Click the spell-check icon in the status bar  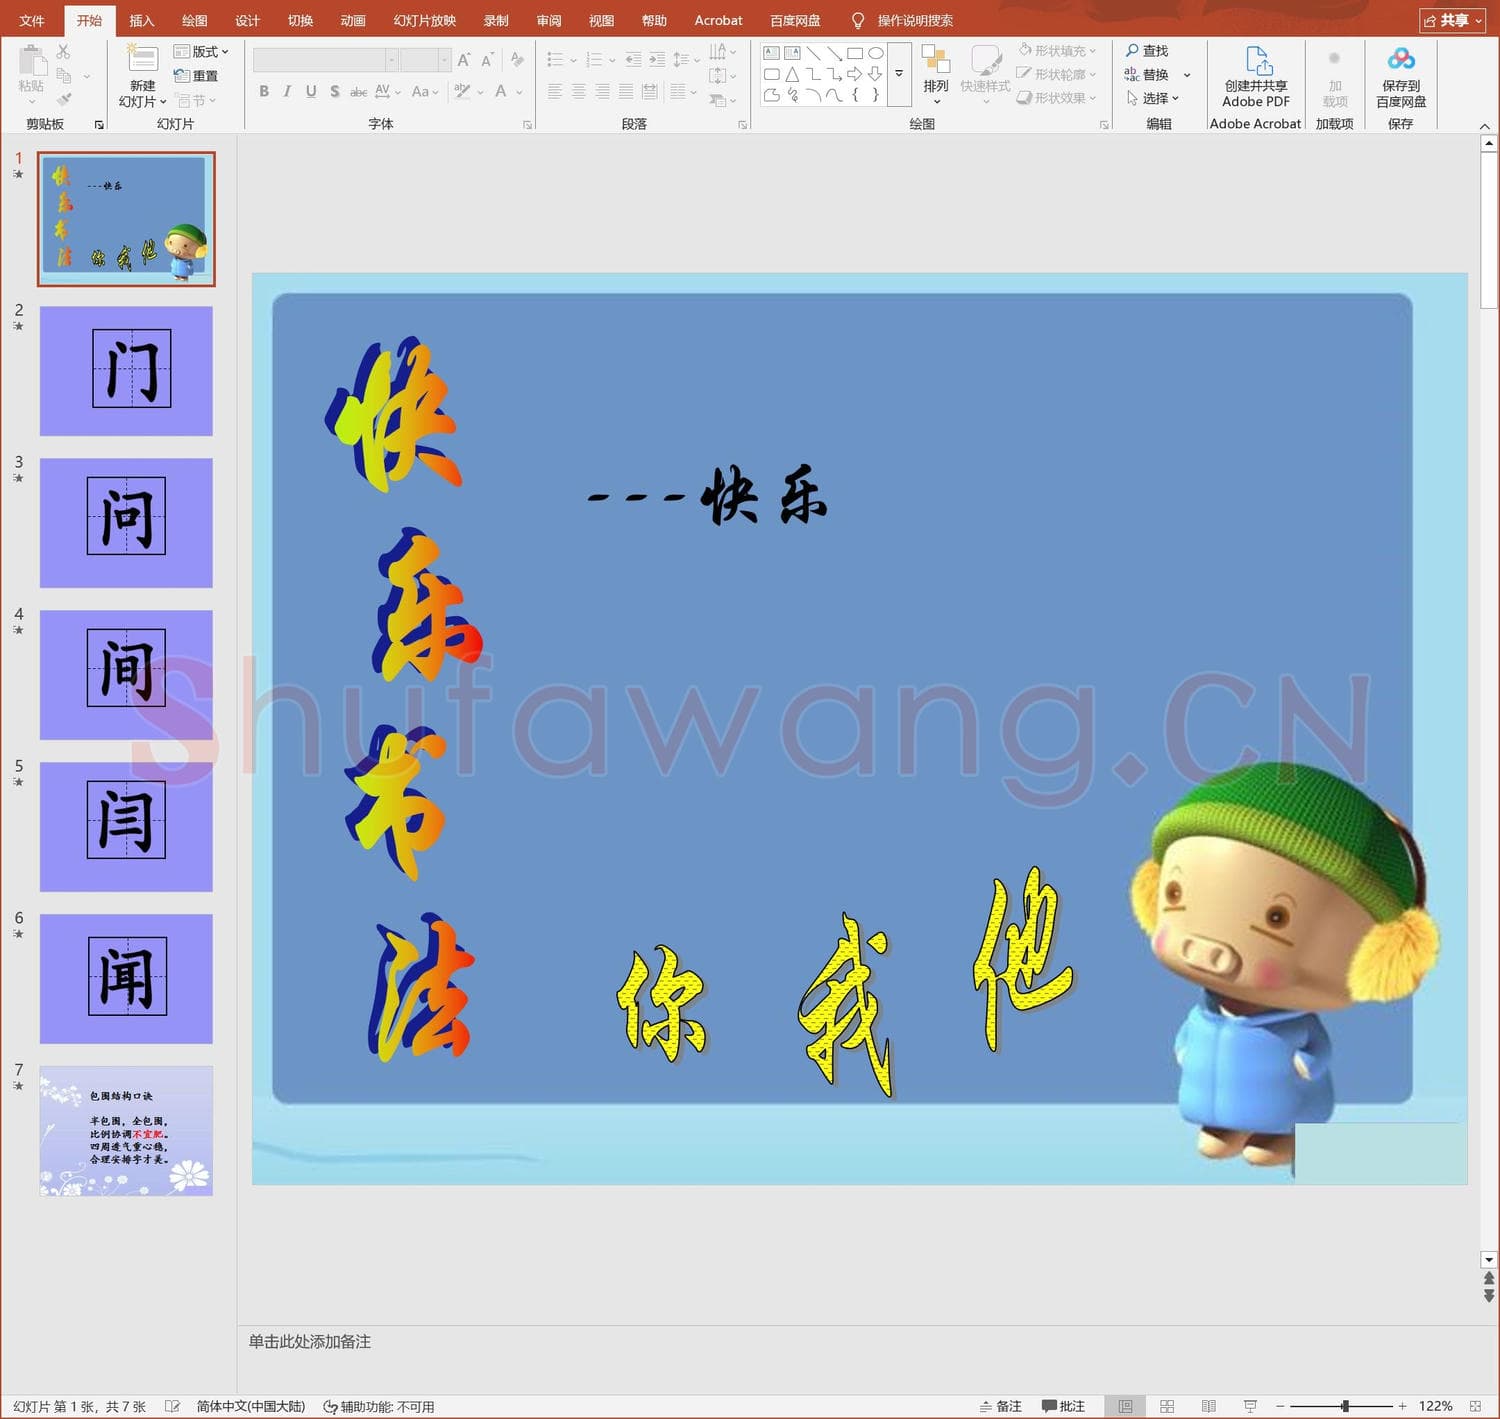172,1406
